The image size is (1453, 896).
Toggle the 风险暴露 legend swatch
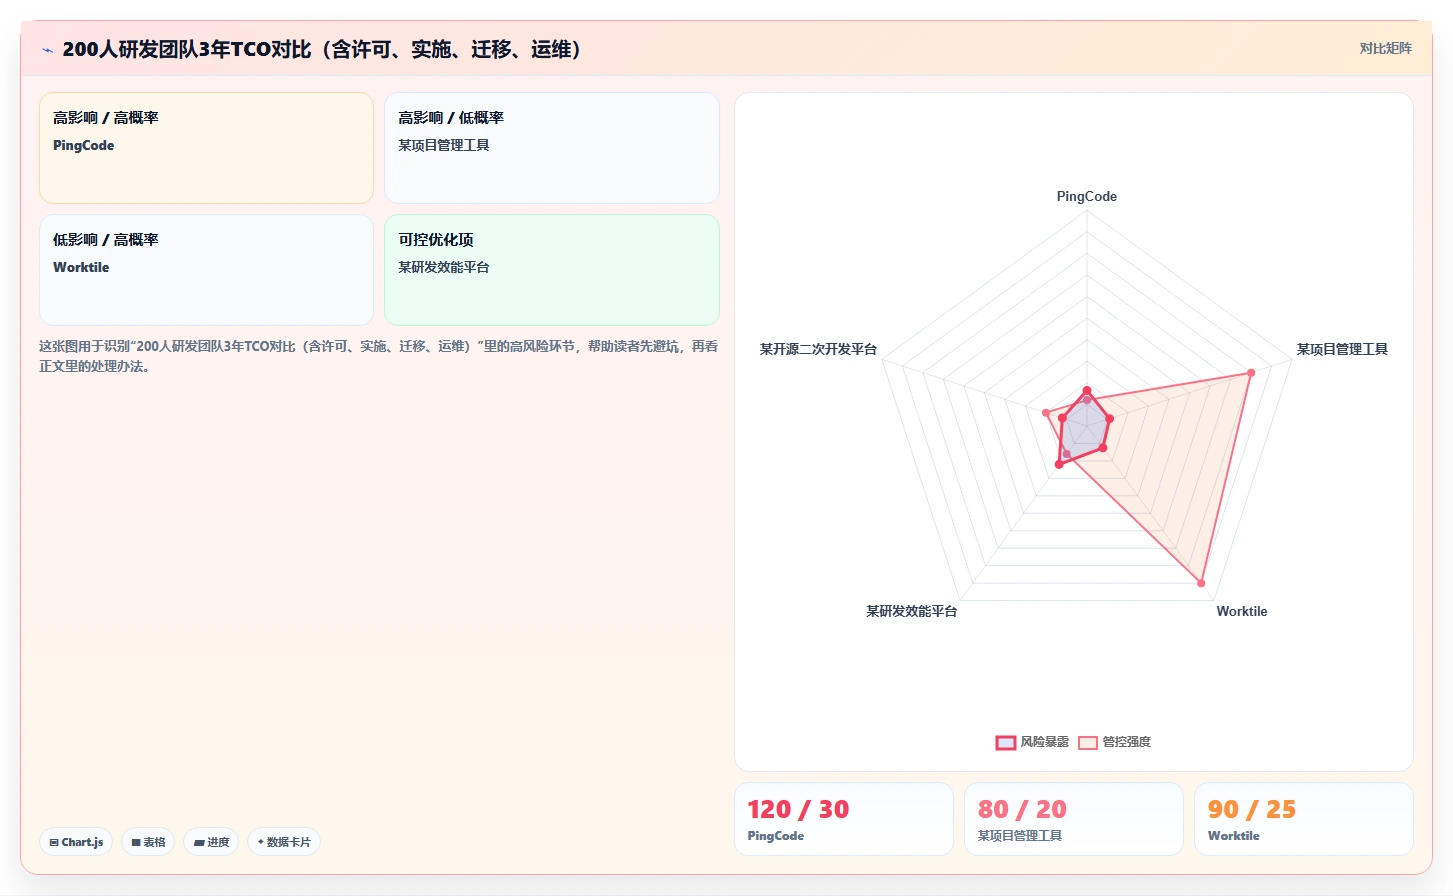1006,742
